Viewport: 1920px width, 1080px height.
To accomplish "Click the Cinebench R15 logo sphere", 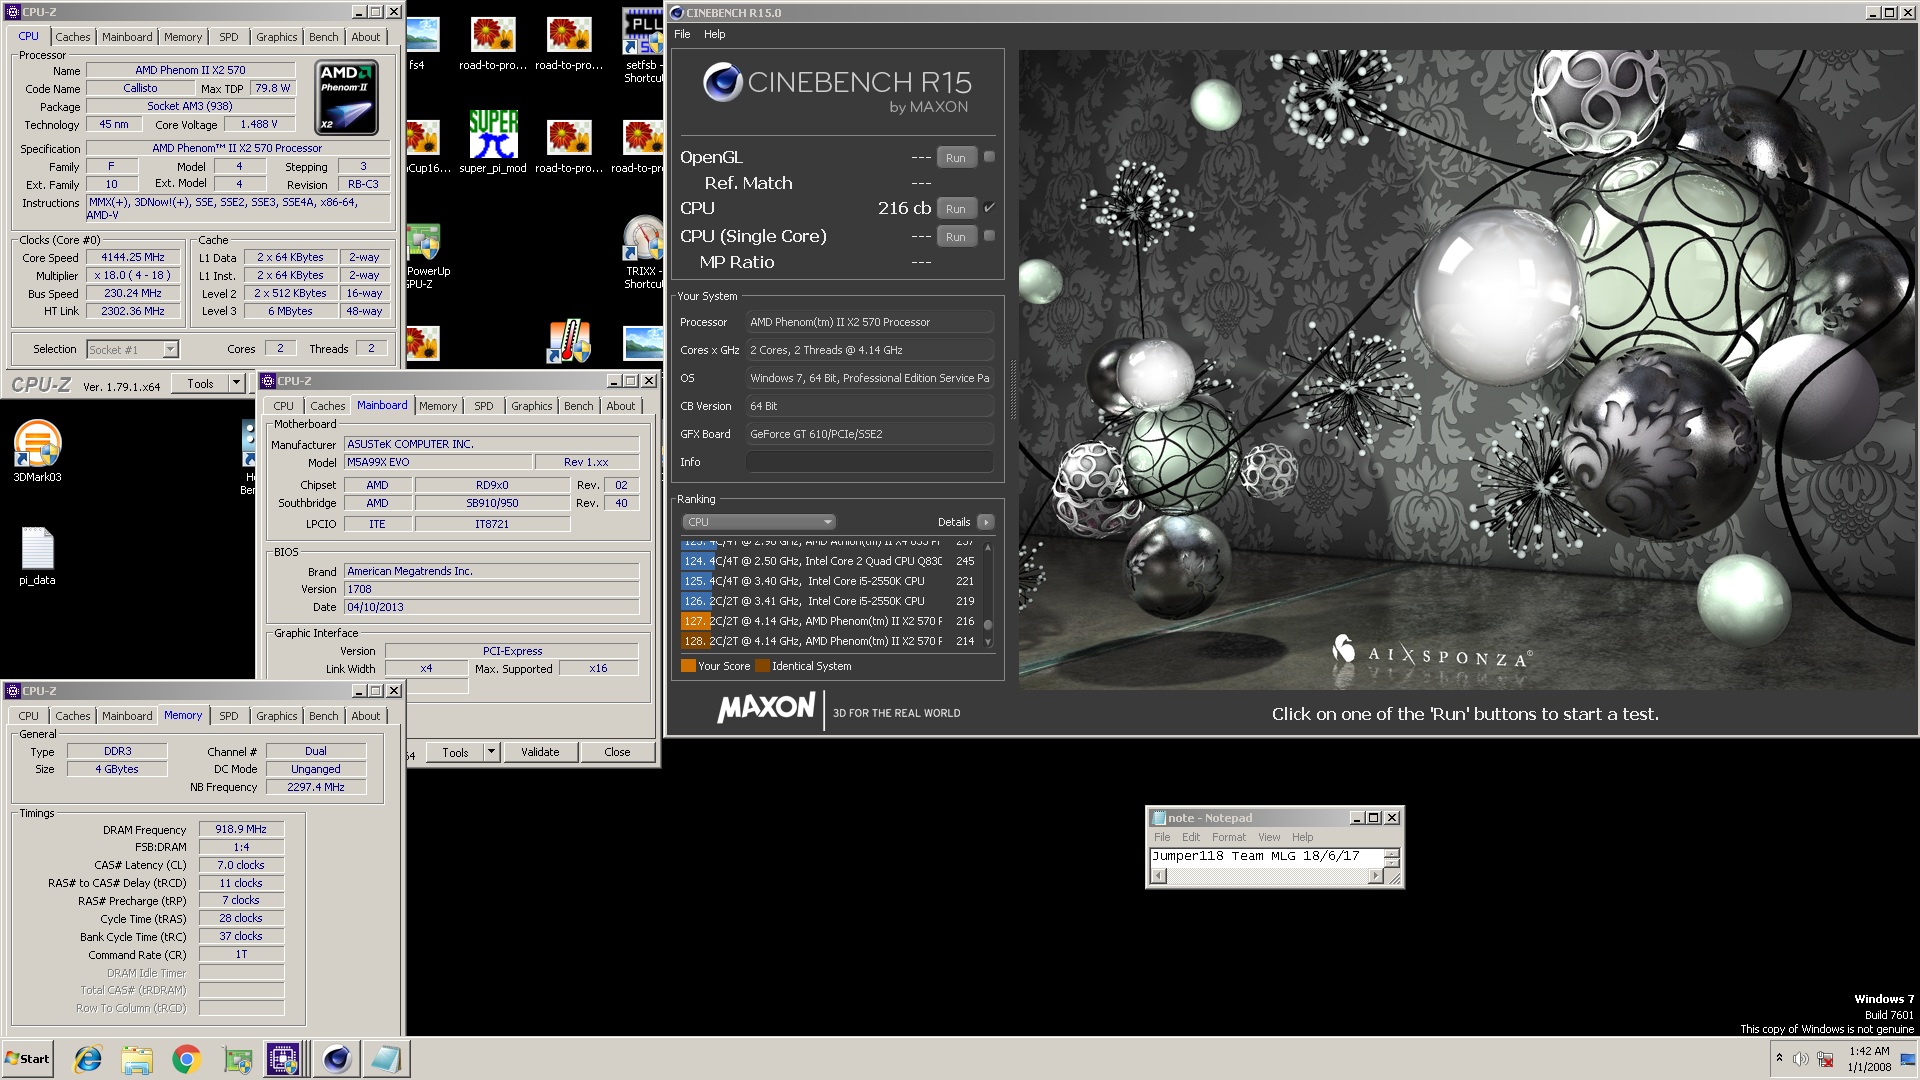I will [x=722, y=83].
